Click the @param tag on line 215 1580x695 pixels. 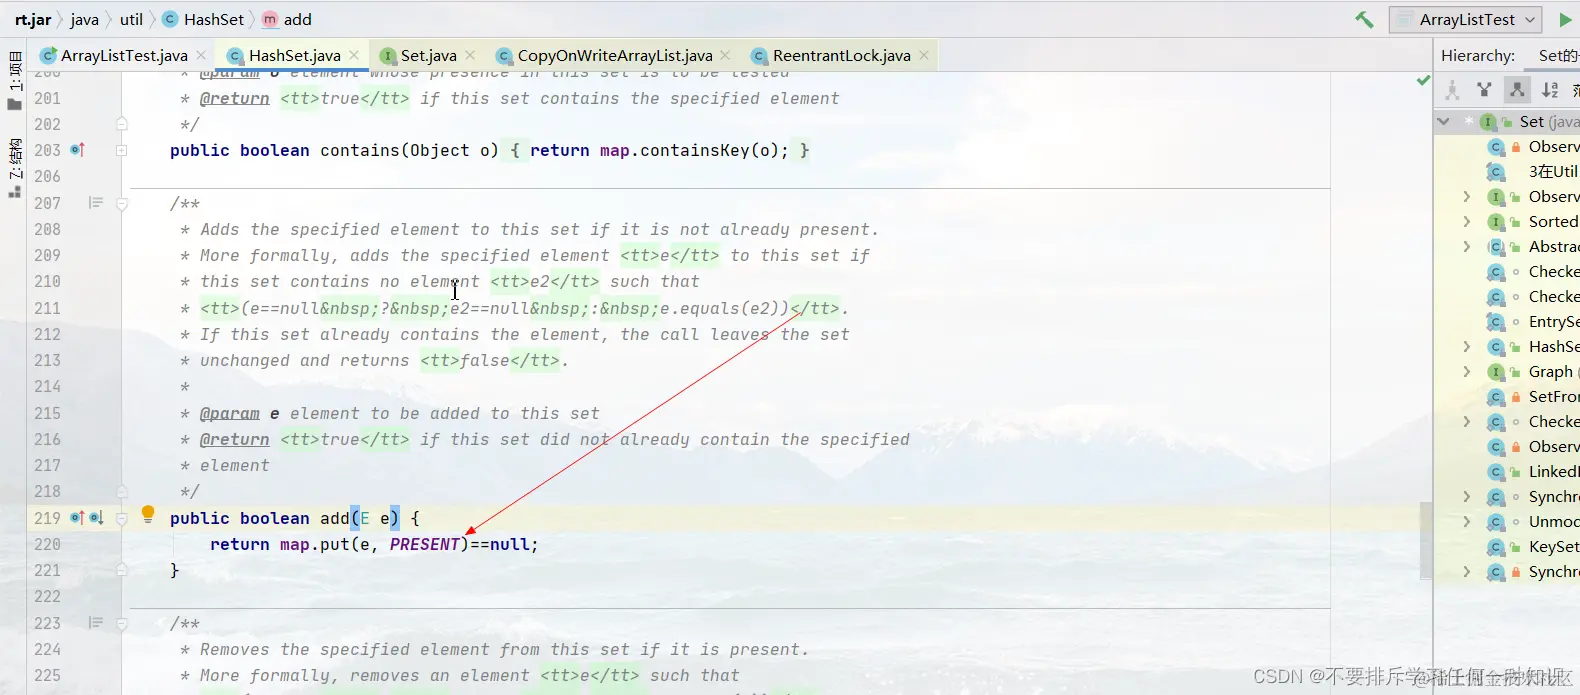pos(229,413)
